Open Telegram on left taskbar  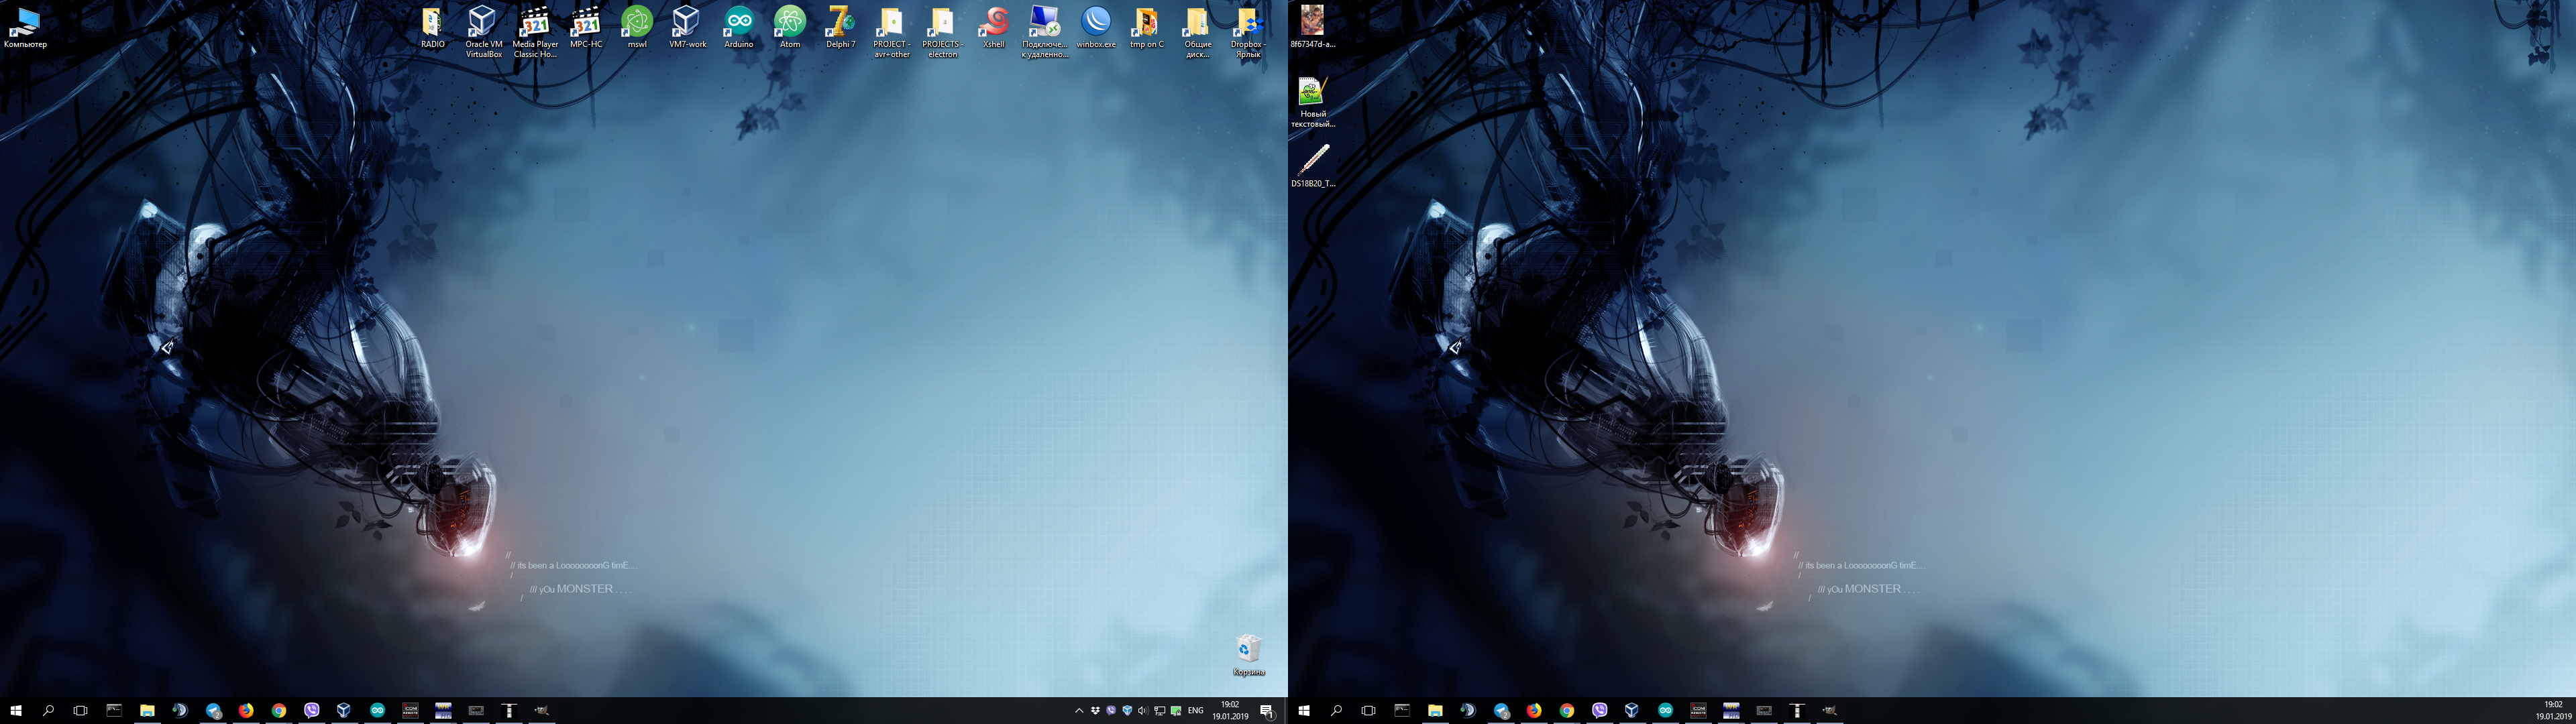[x=213, y=710]
